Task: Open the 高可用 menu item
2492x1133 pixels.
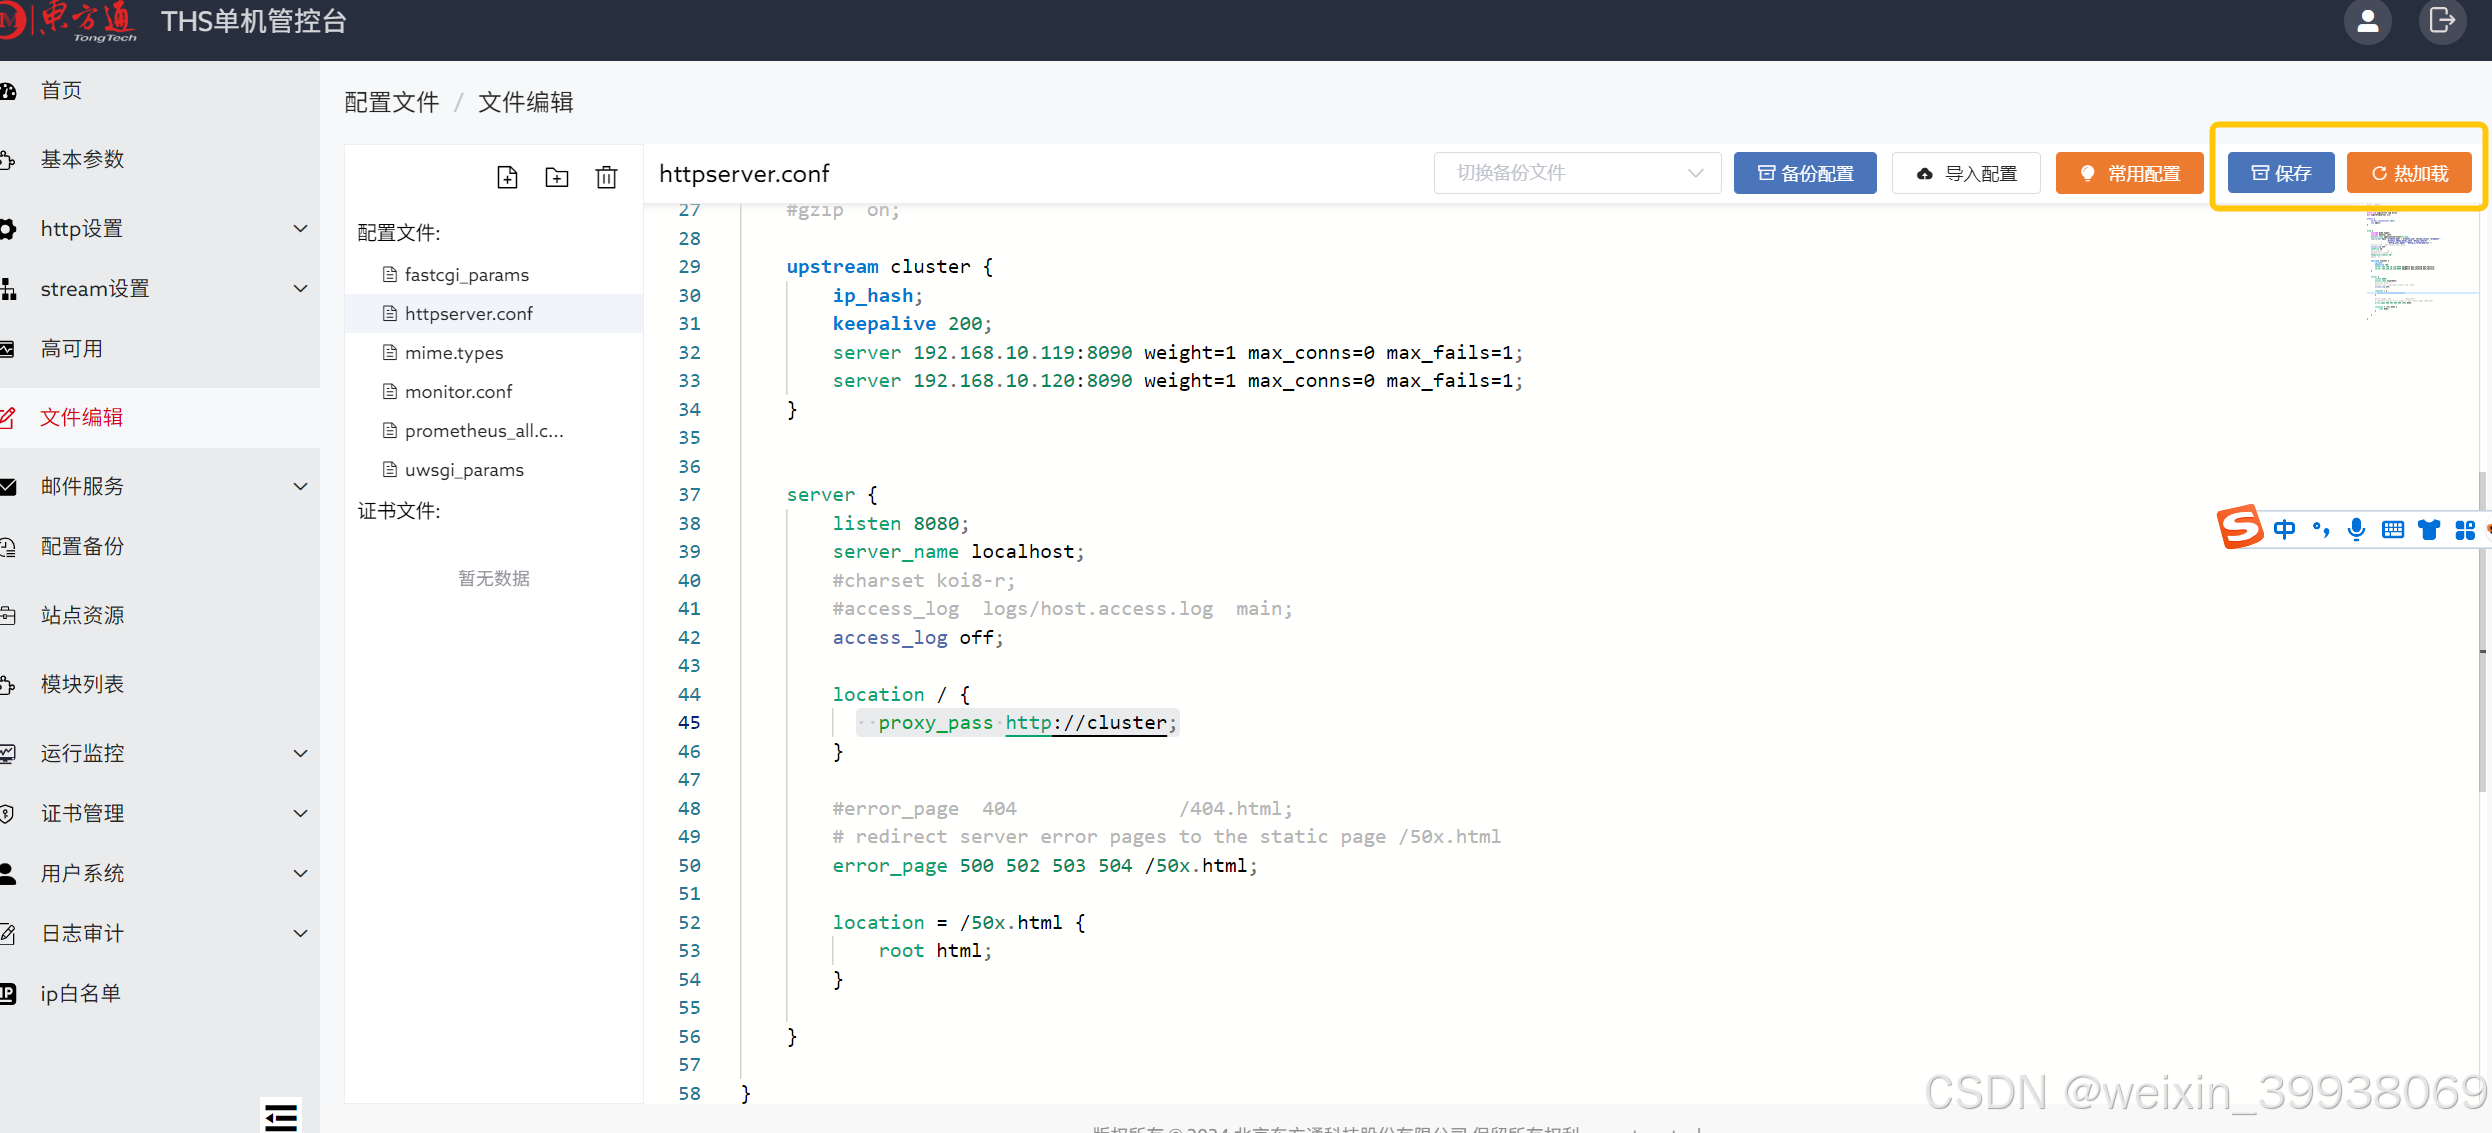Action: coord(160,349)
